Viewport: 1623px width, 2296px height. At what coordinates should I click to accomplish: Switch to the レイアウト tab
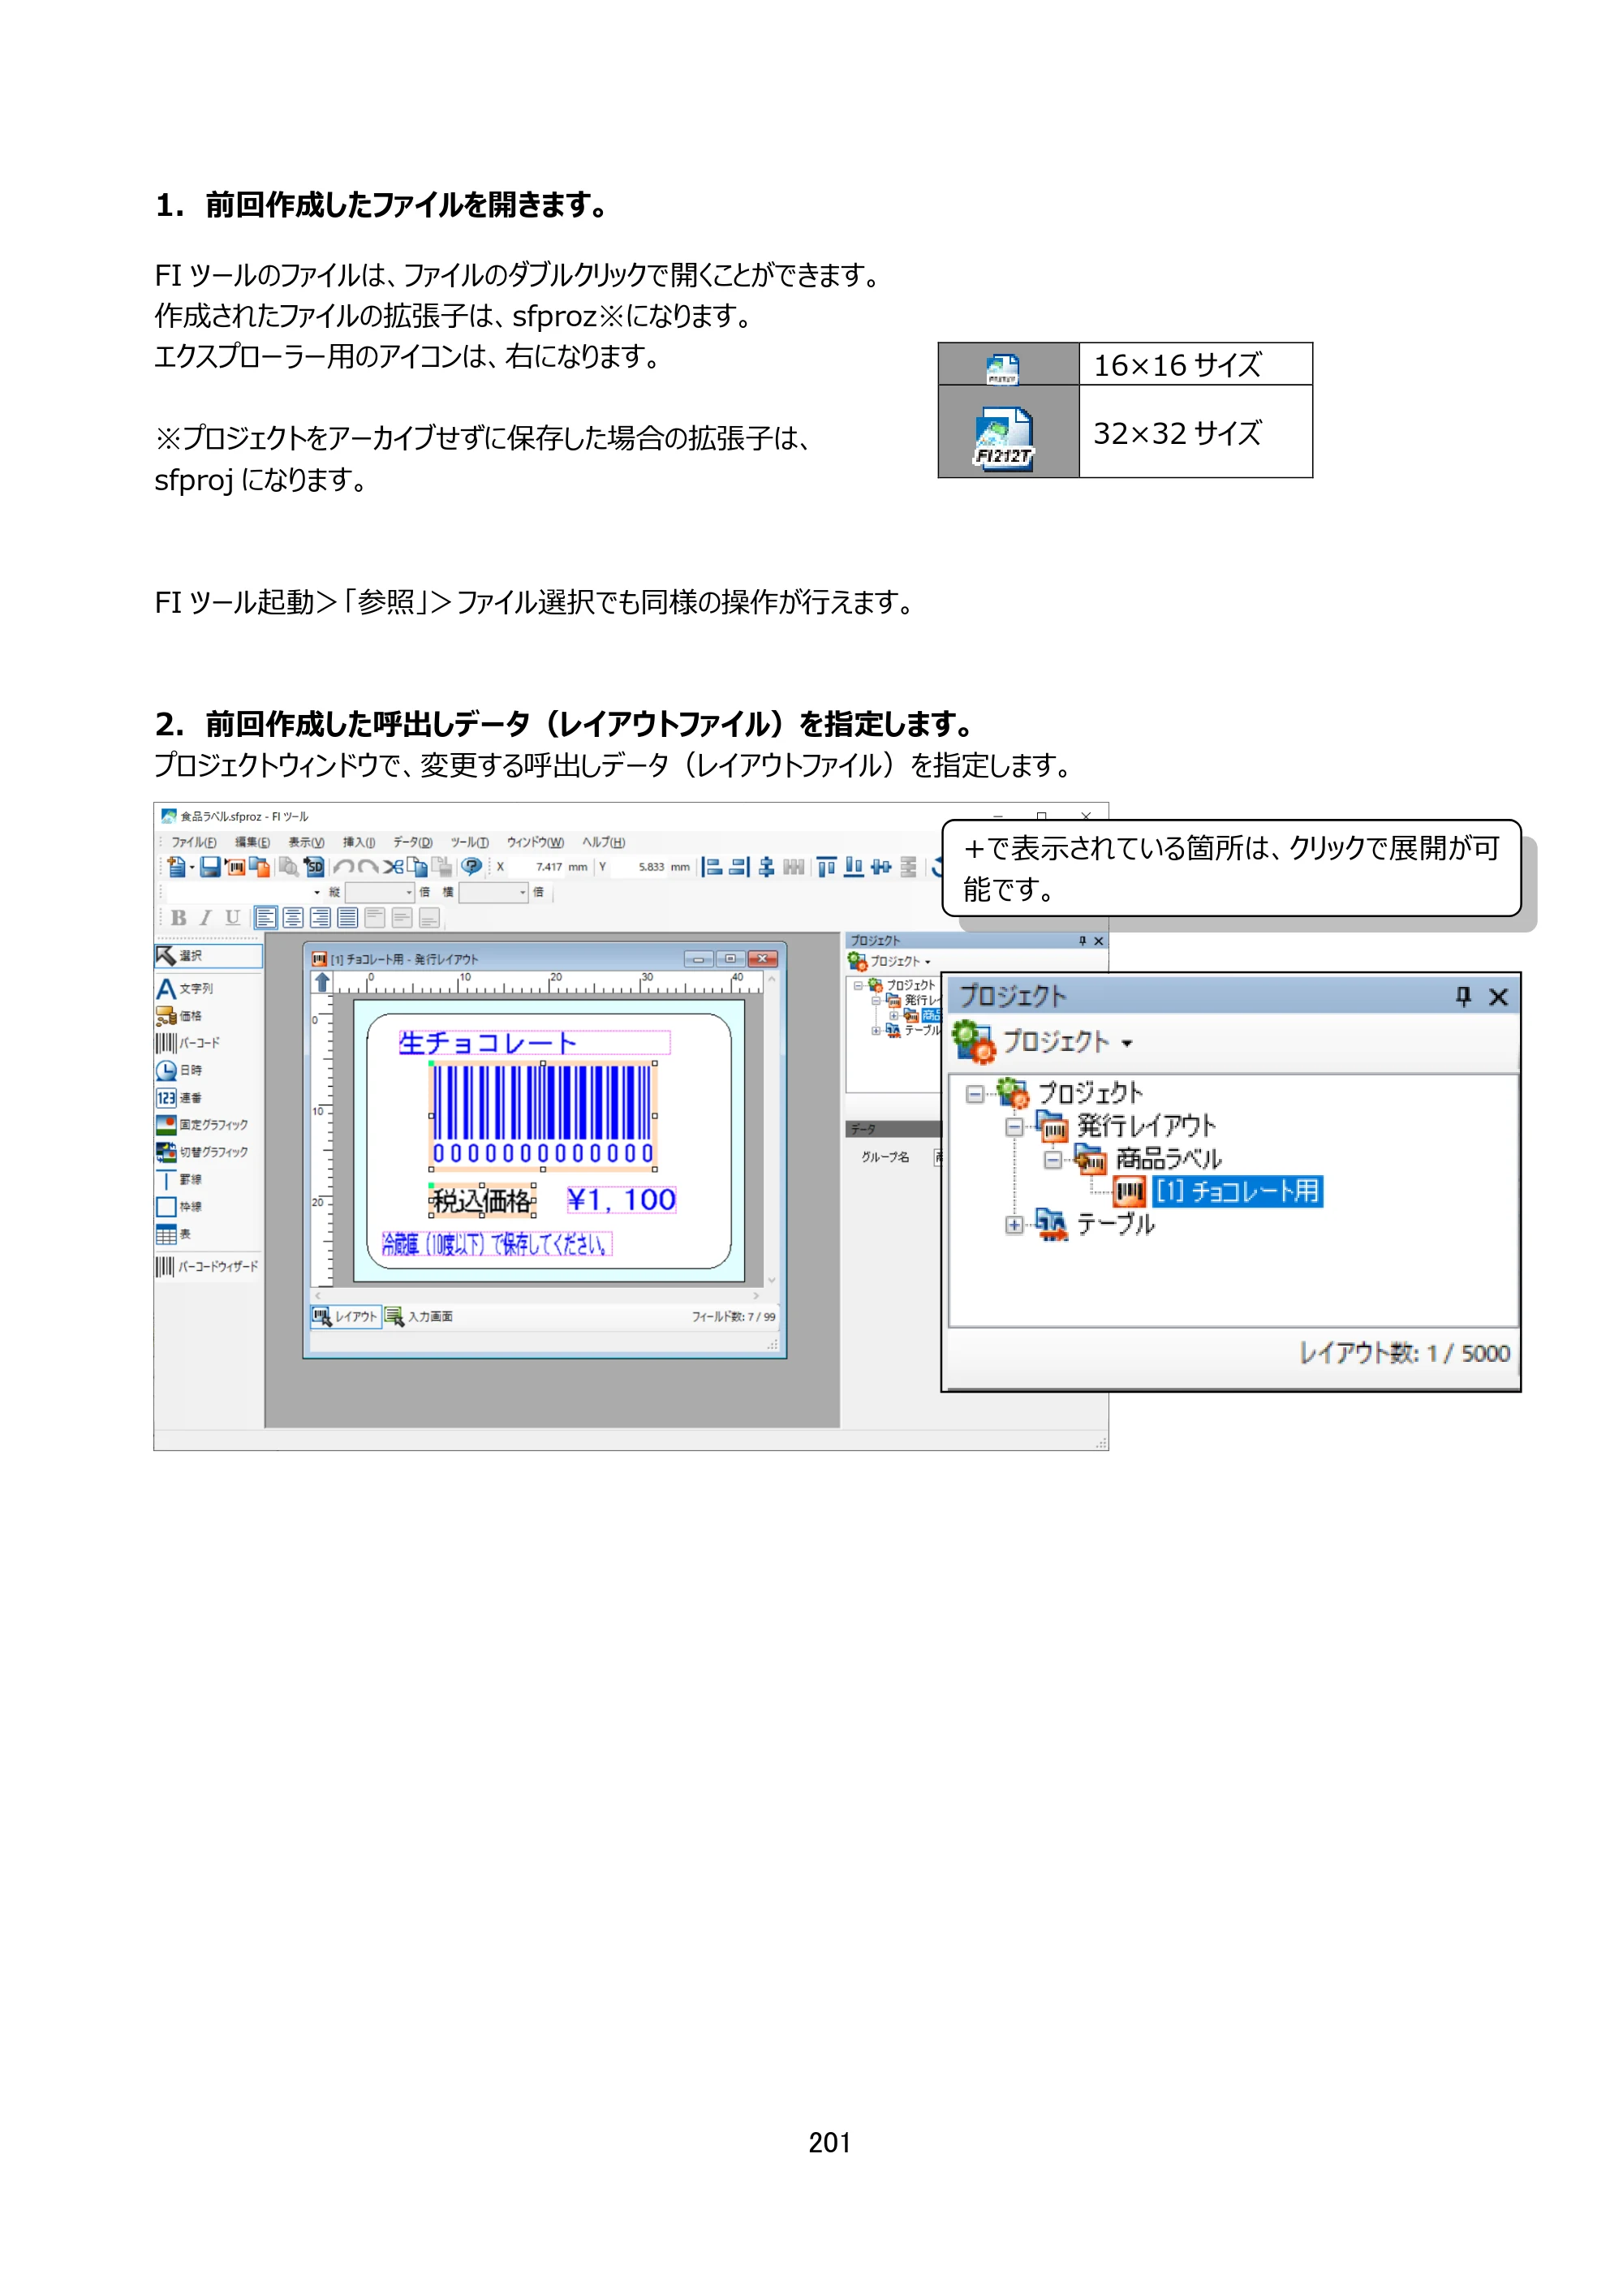point(346,1317)
